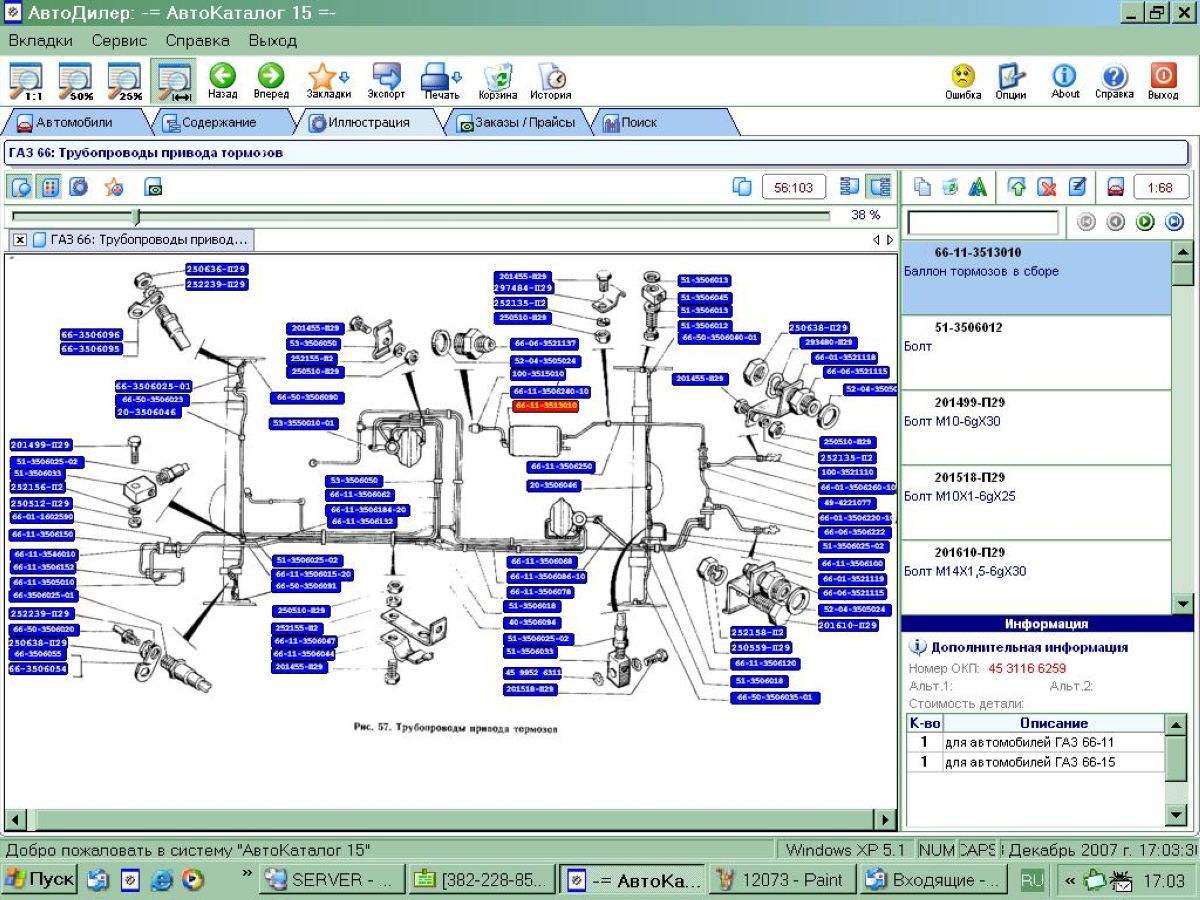Click the copy icon in parts panel toolbar
This screenshot has height=900, width=1200.
click(923, 187)
